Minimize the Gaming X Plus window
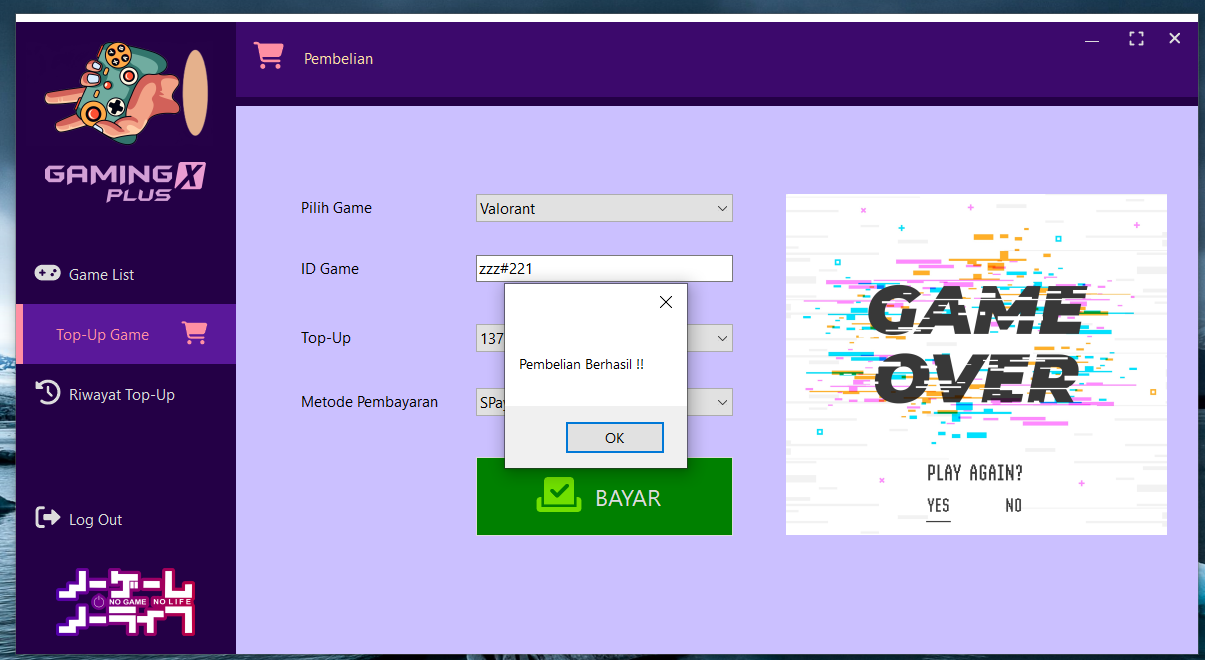 pyautogui.click(x=1092, y=40)
